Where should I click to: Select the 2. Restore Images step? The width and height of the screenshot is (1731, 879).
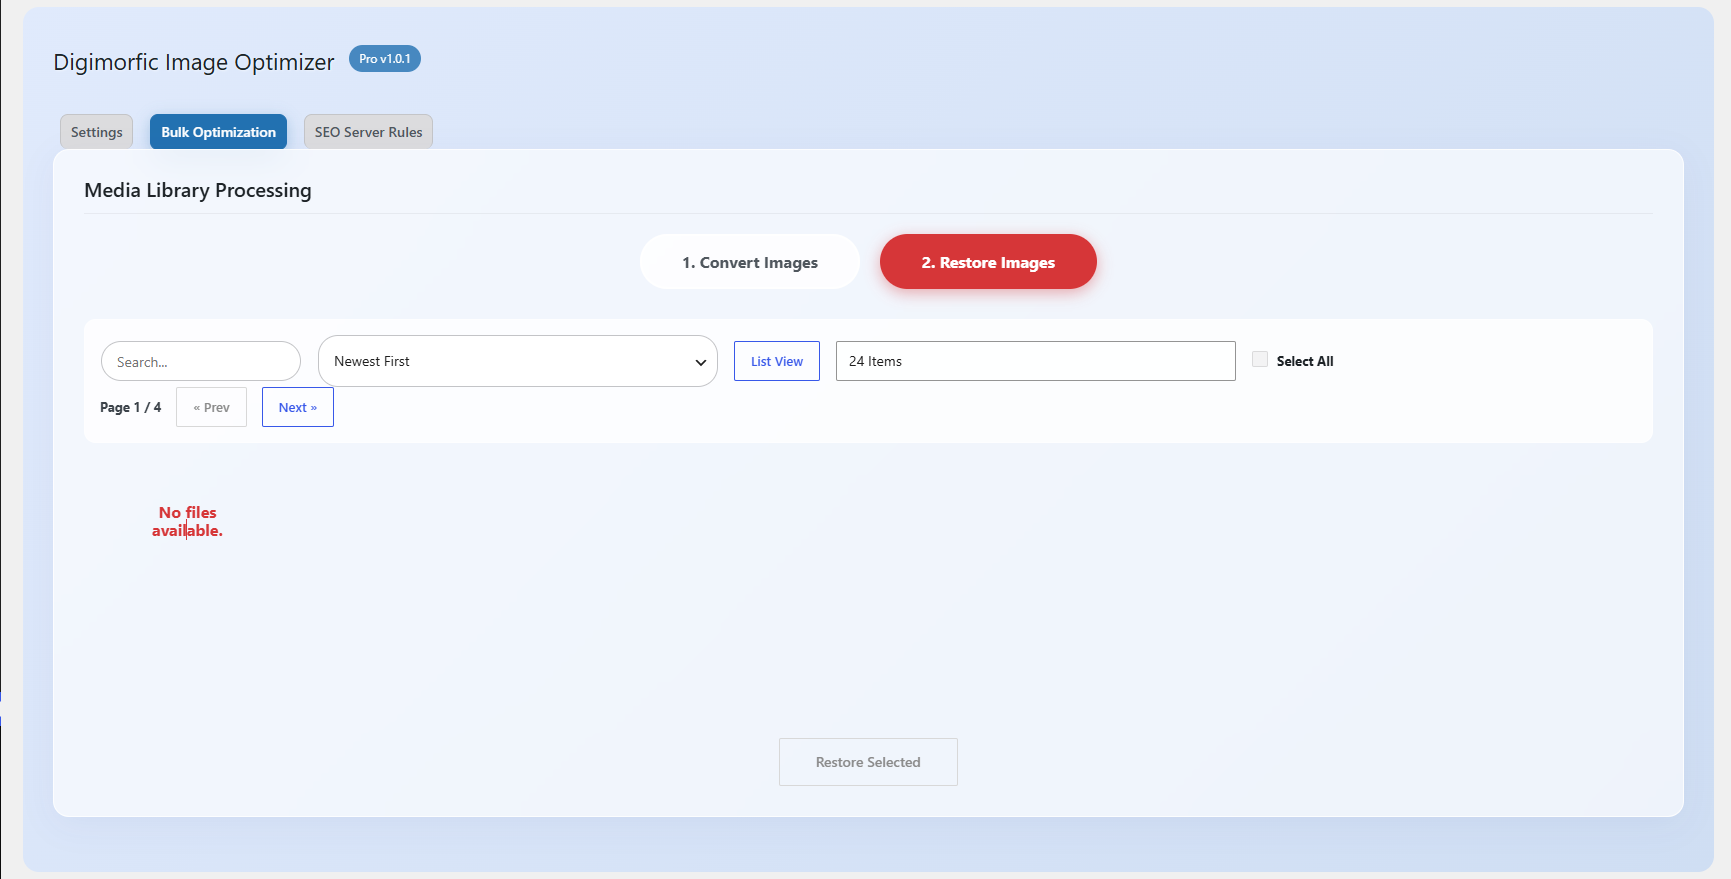point(988,262)
